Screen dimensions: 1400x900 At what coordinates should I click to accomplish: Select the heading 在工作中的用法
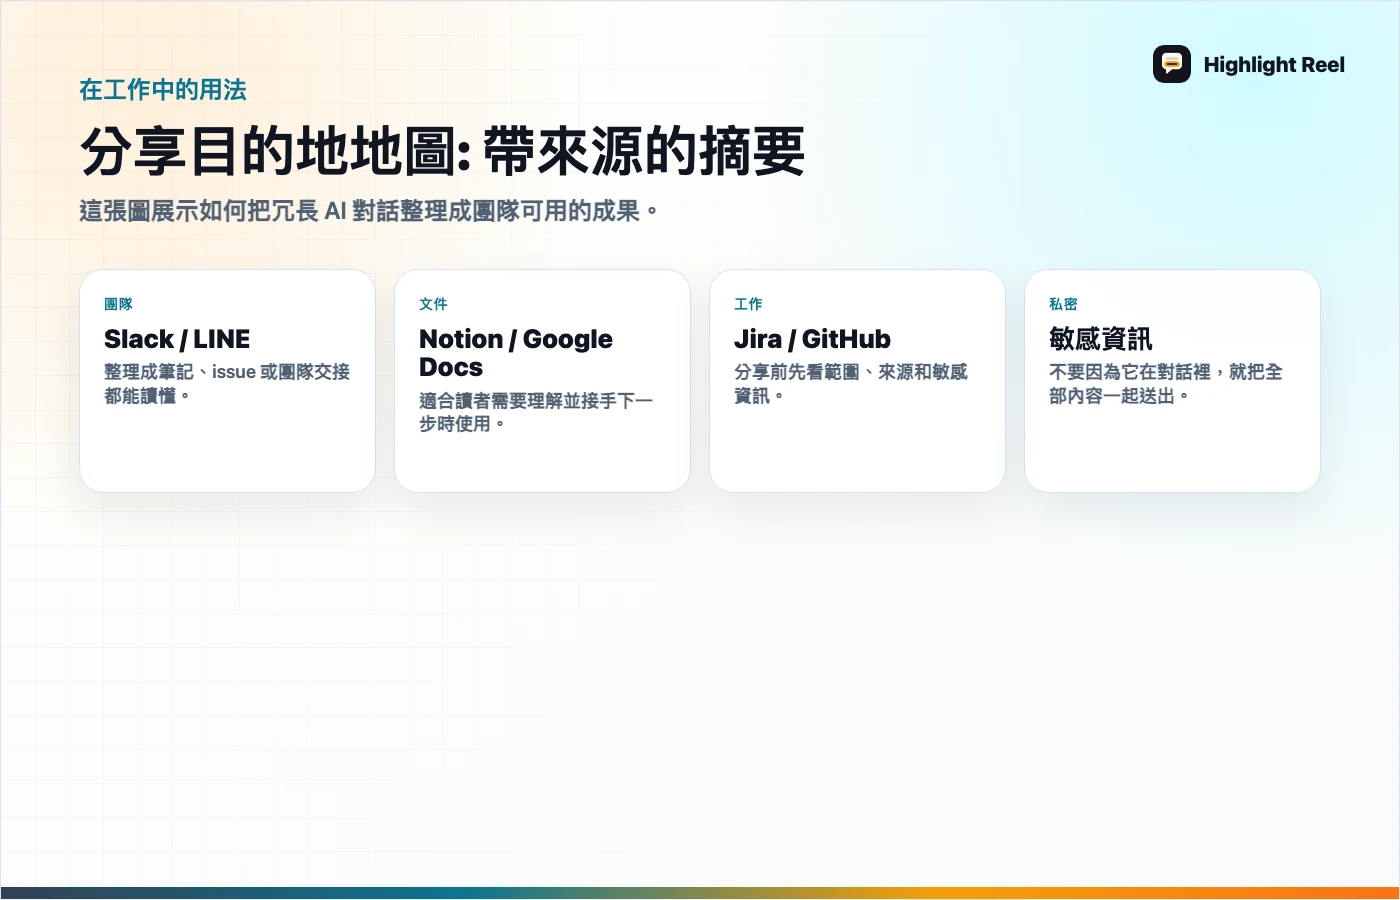163,90
